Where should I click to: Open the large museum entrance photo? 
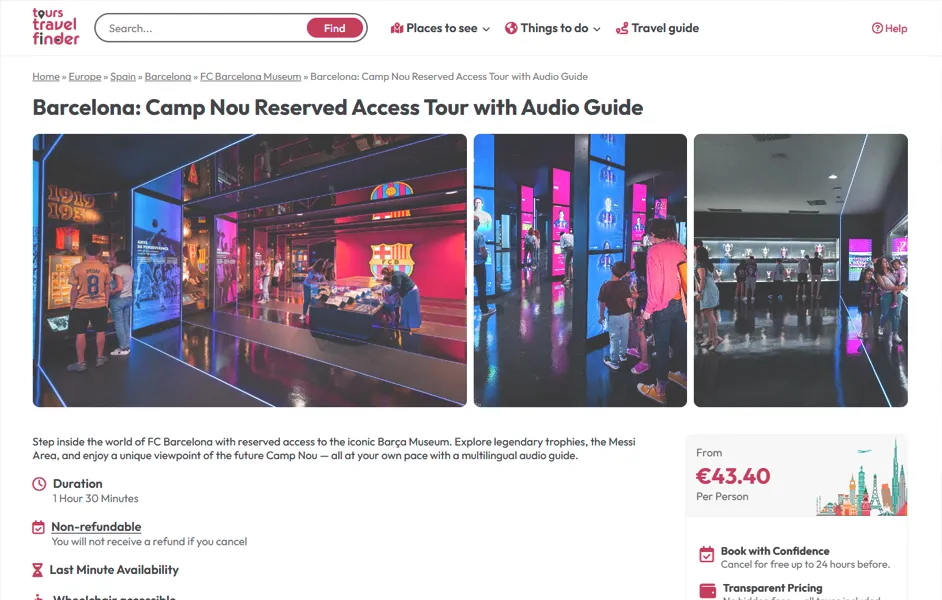[x=249, y=270]
